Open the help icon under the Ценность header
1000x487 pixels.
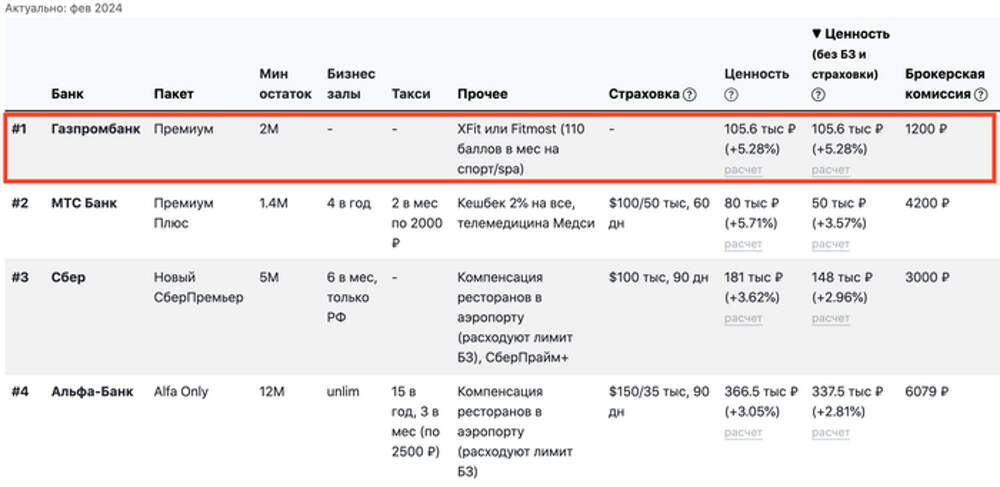click(731, 95)
